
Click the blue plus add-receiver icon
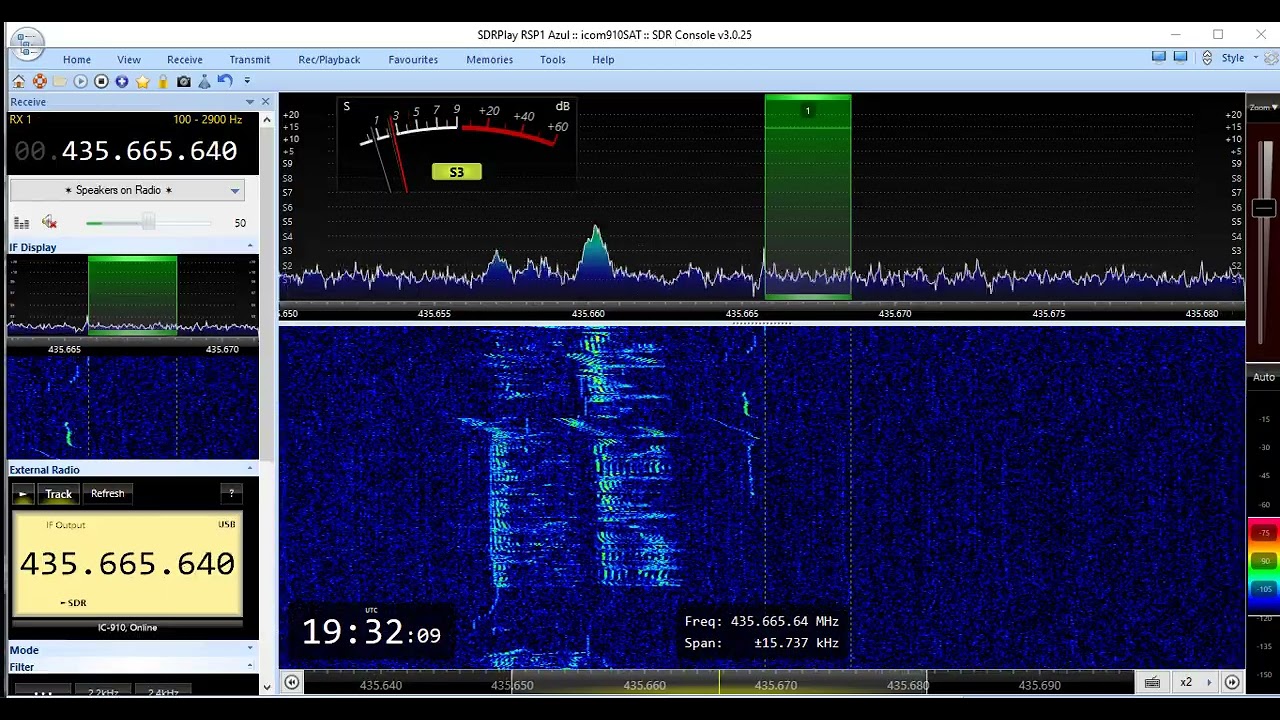click(x=122, y=81)
